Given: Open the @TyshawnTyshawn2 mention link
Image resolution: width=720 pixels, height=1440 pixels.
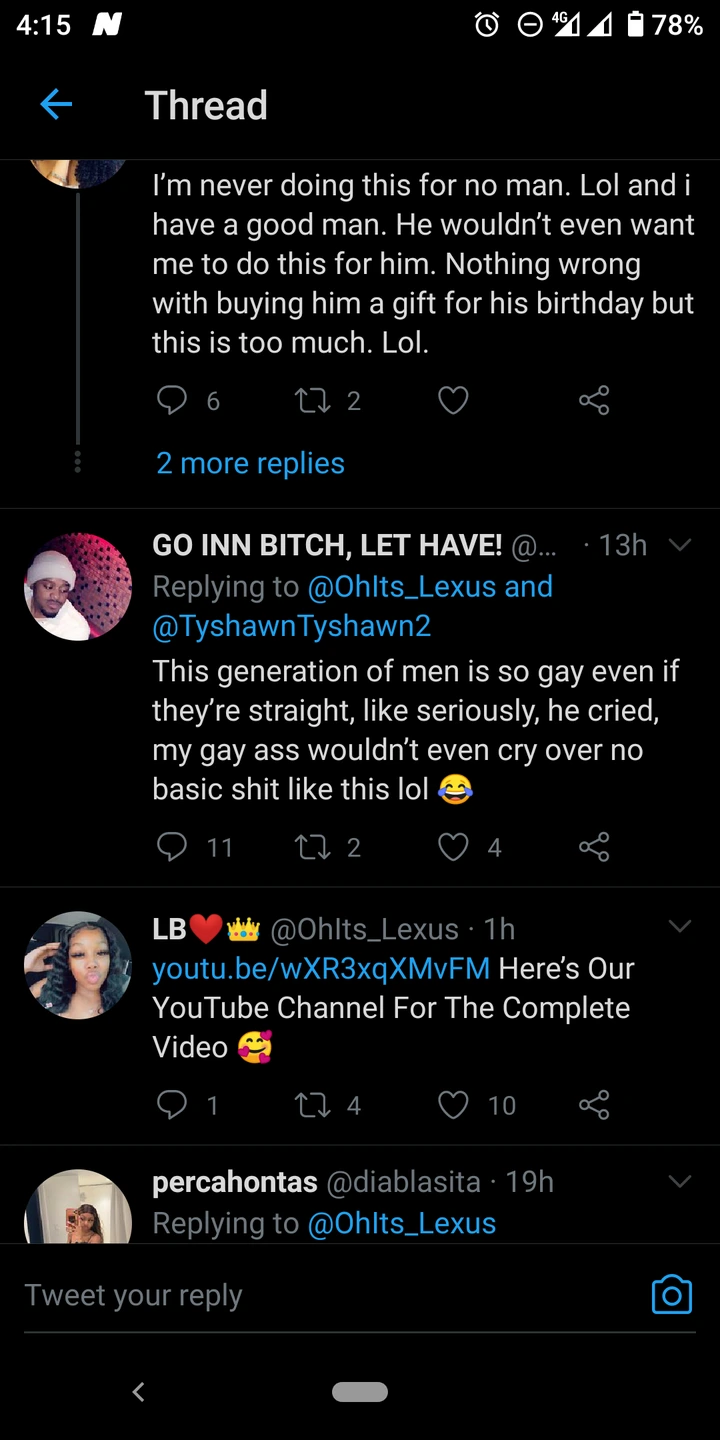Looking at the screenshot, I should 291,626.
